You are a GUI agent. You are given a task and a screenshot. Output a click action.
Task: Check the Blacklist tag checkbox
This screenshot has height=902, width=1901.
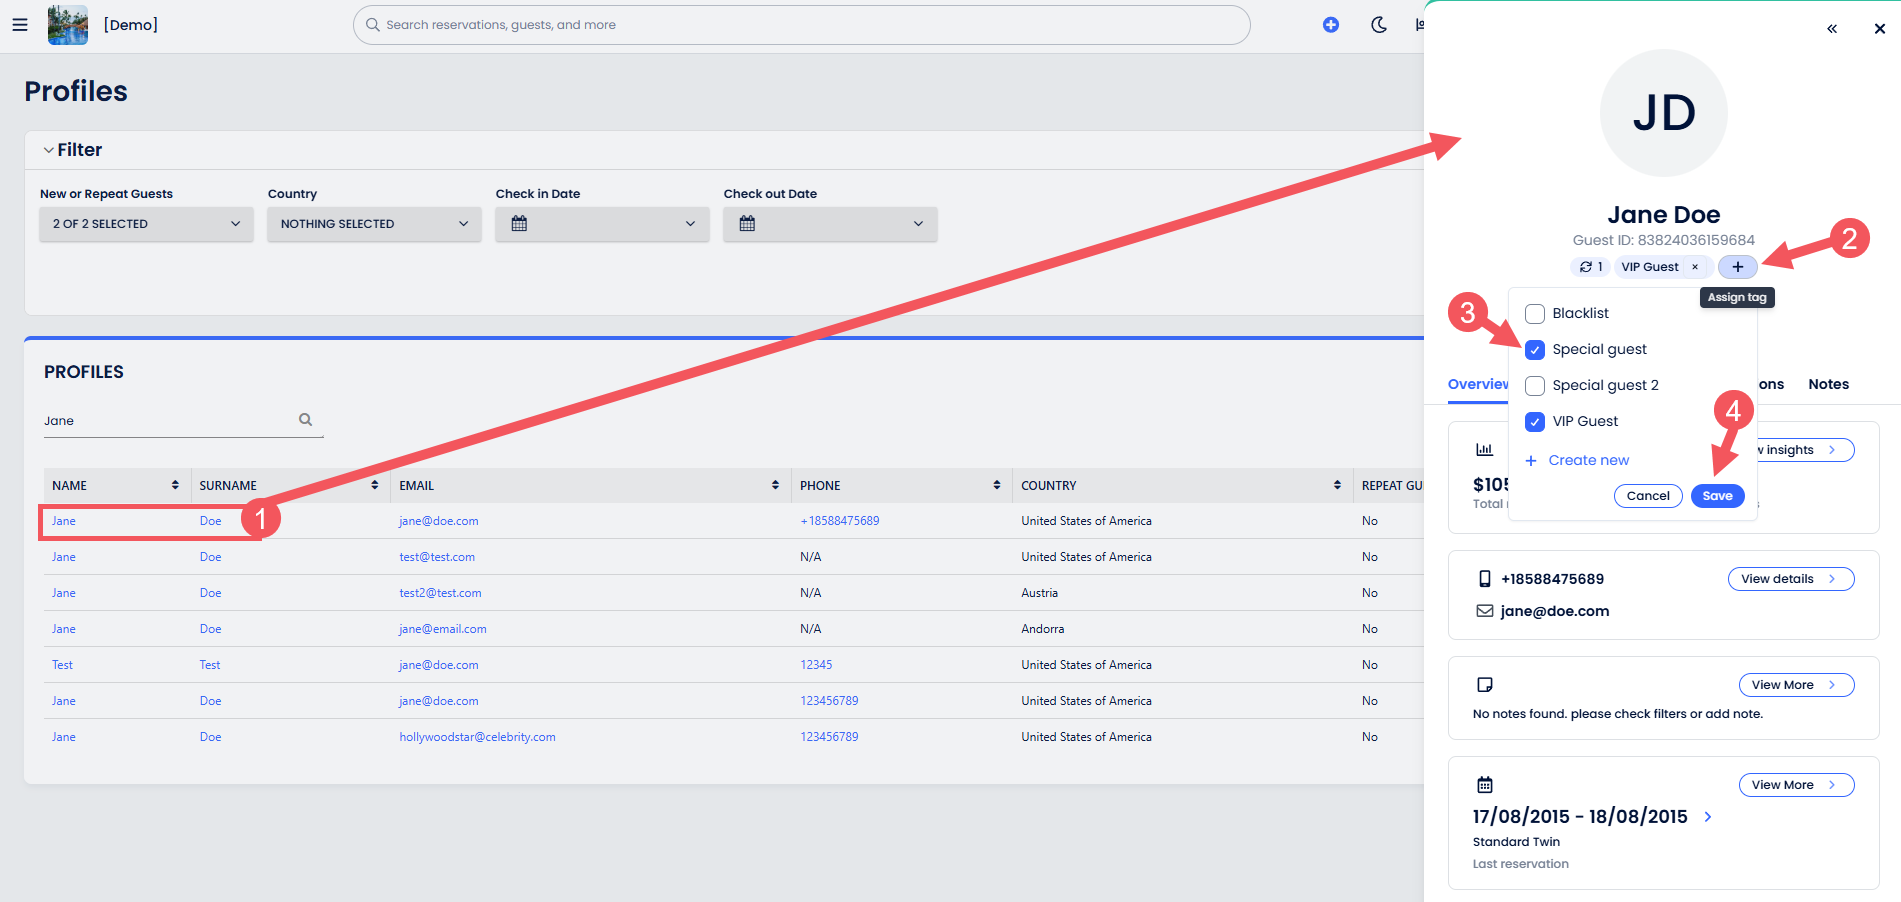click(x=1535, y=314)
